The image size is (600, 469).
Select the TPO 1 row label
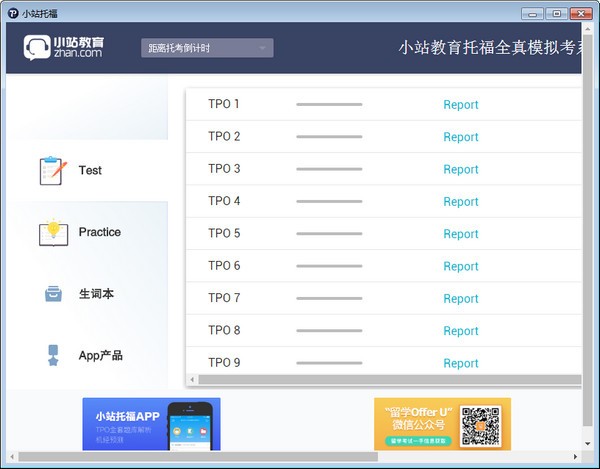[x=224, y=104]
